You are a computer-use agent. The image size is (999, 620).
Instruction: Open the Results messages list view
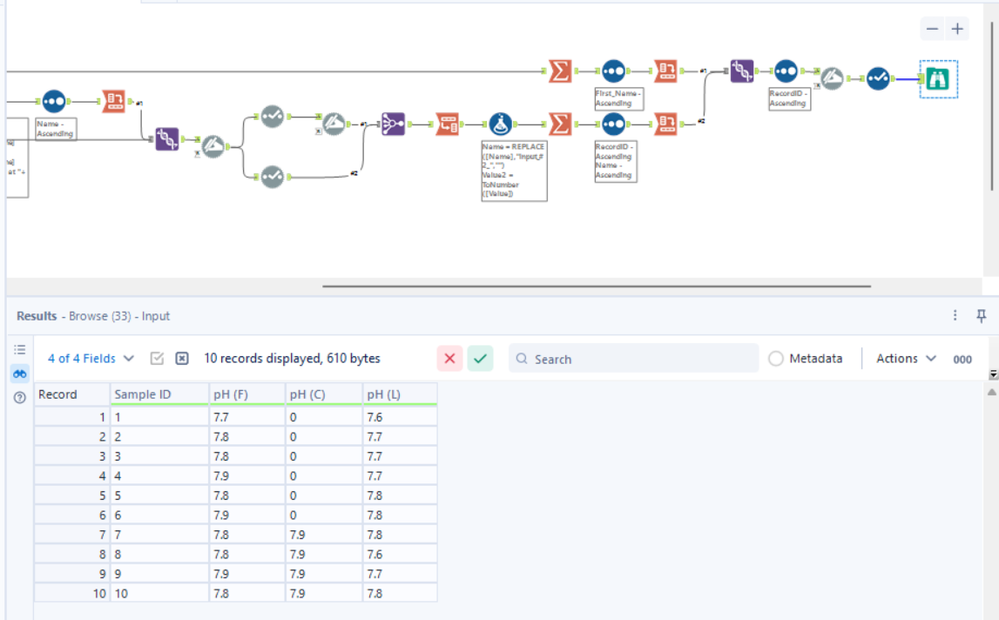point(20,350)
